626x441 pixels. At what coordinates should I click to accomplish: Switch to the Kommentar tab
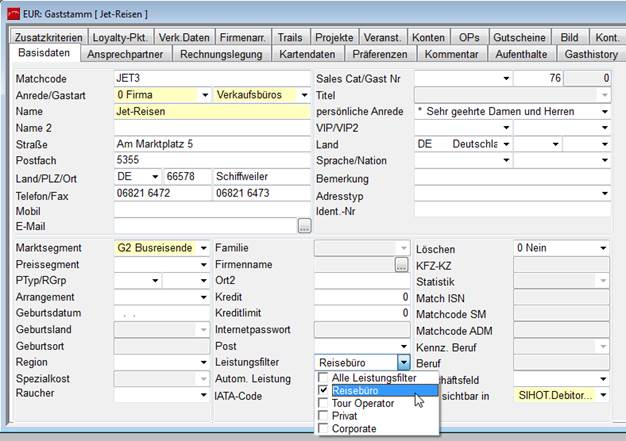(x=451, y=54)
